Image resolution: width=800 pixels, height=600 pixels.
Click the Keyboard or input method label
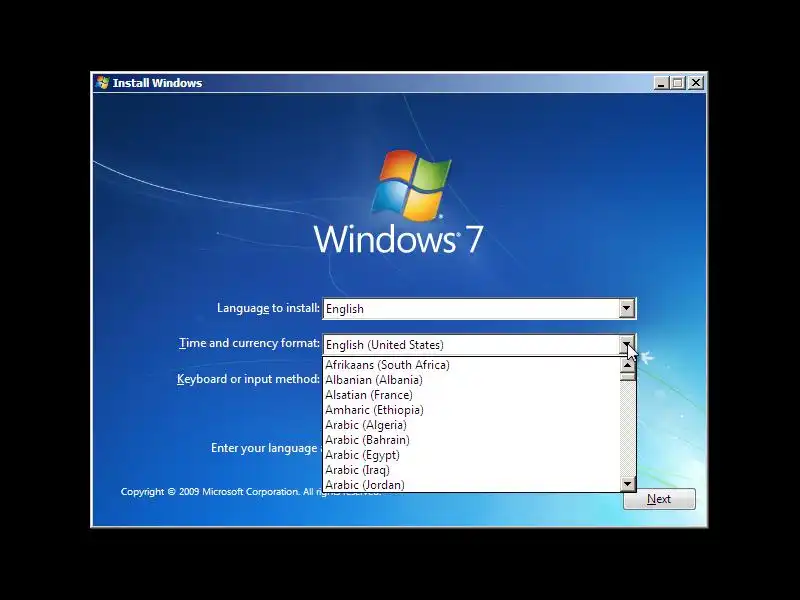(248, 379)
